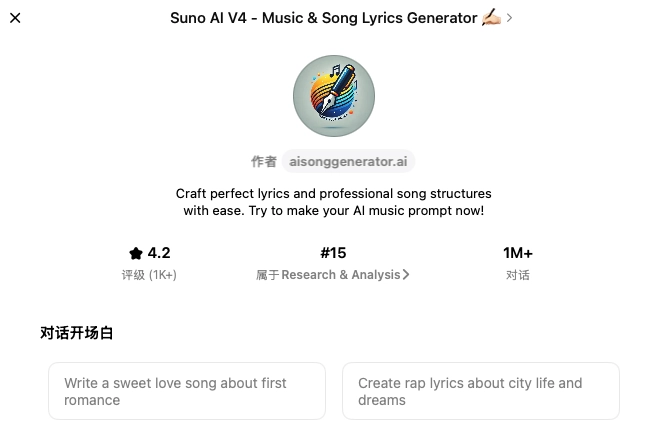
Task: Click the Suno AI V4 title text
Action: coord(323,18)
